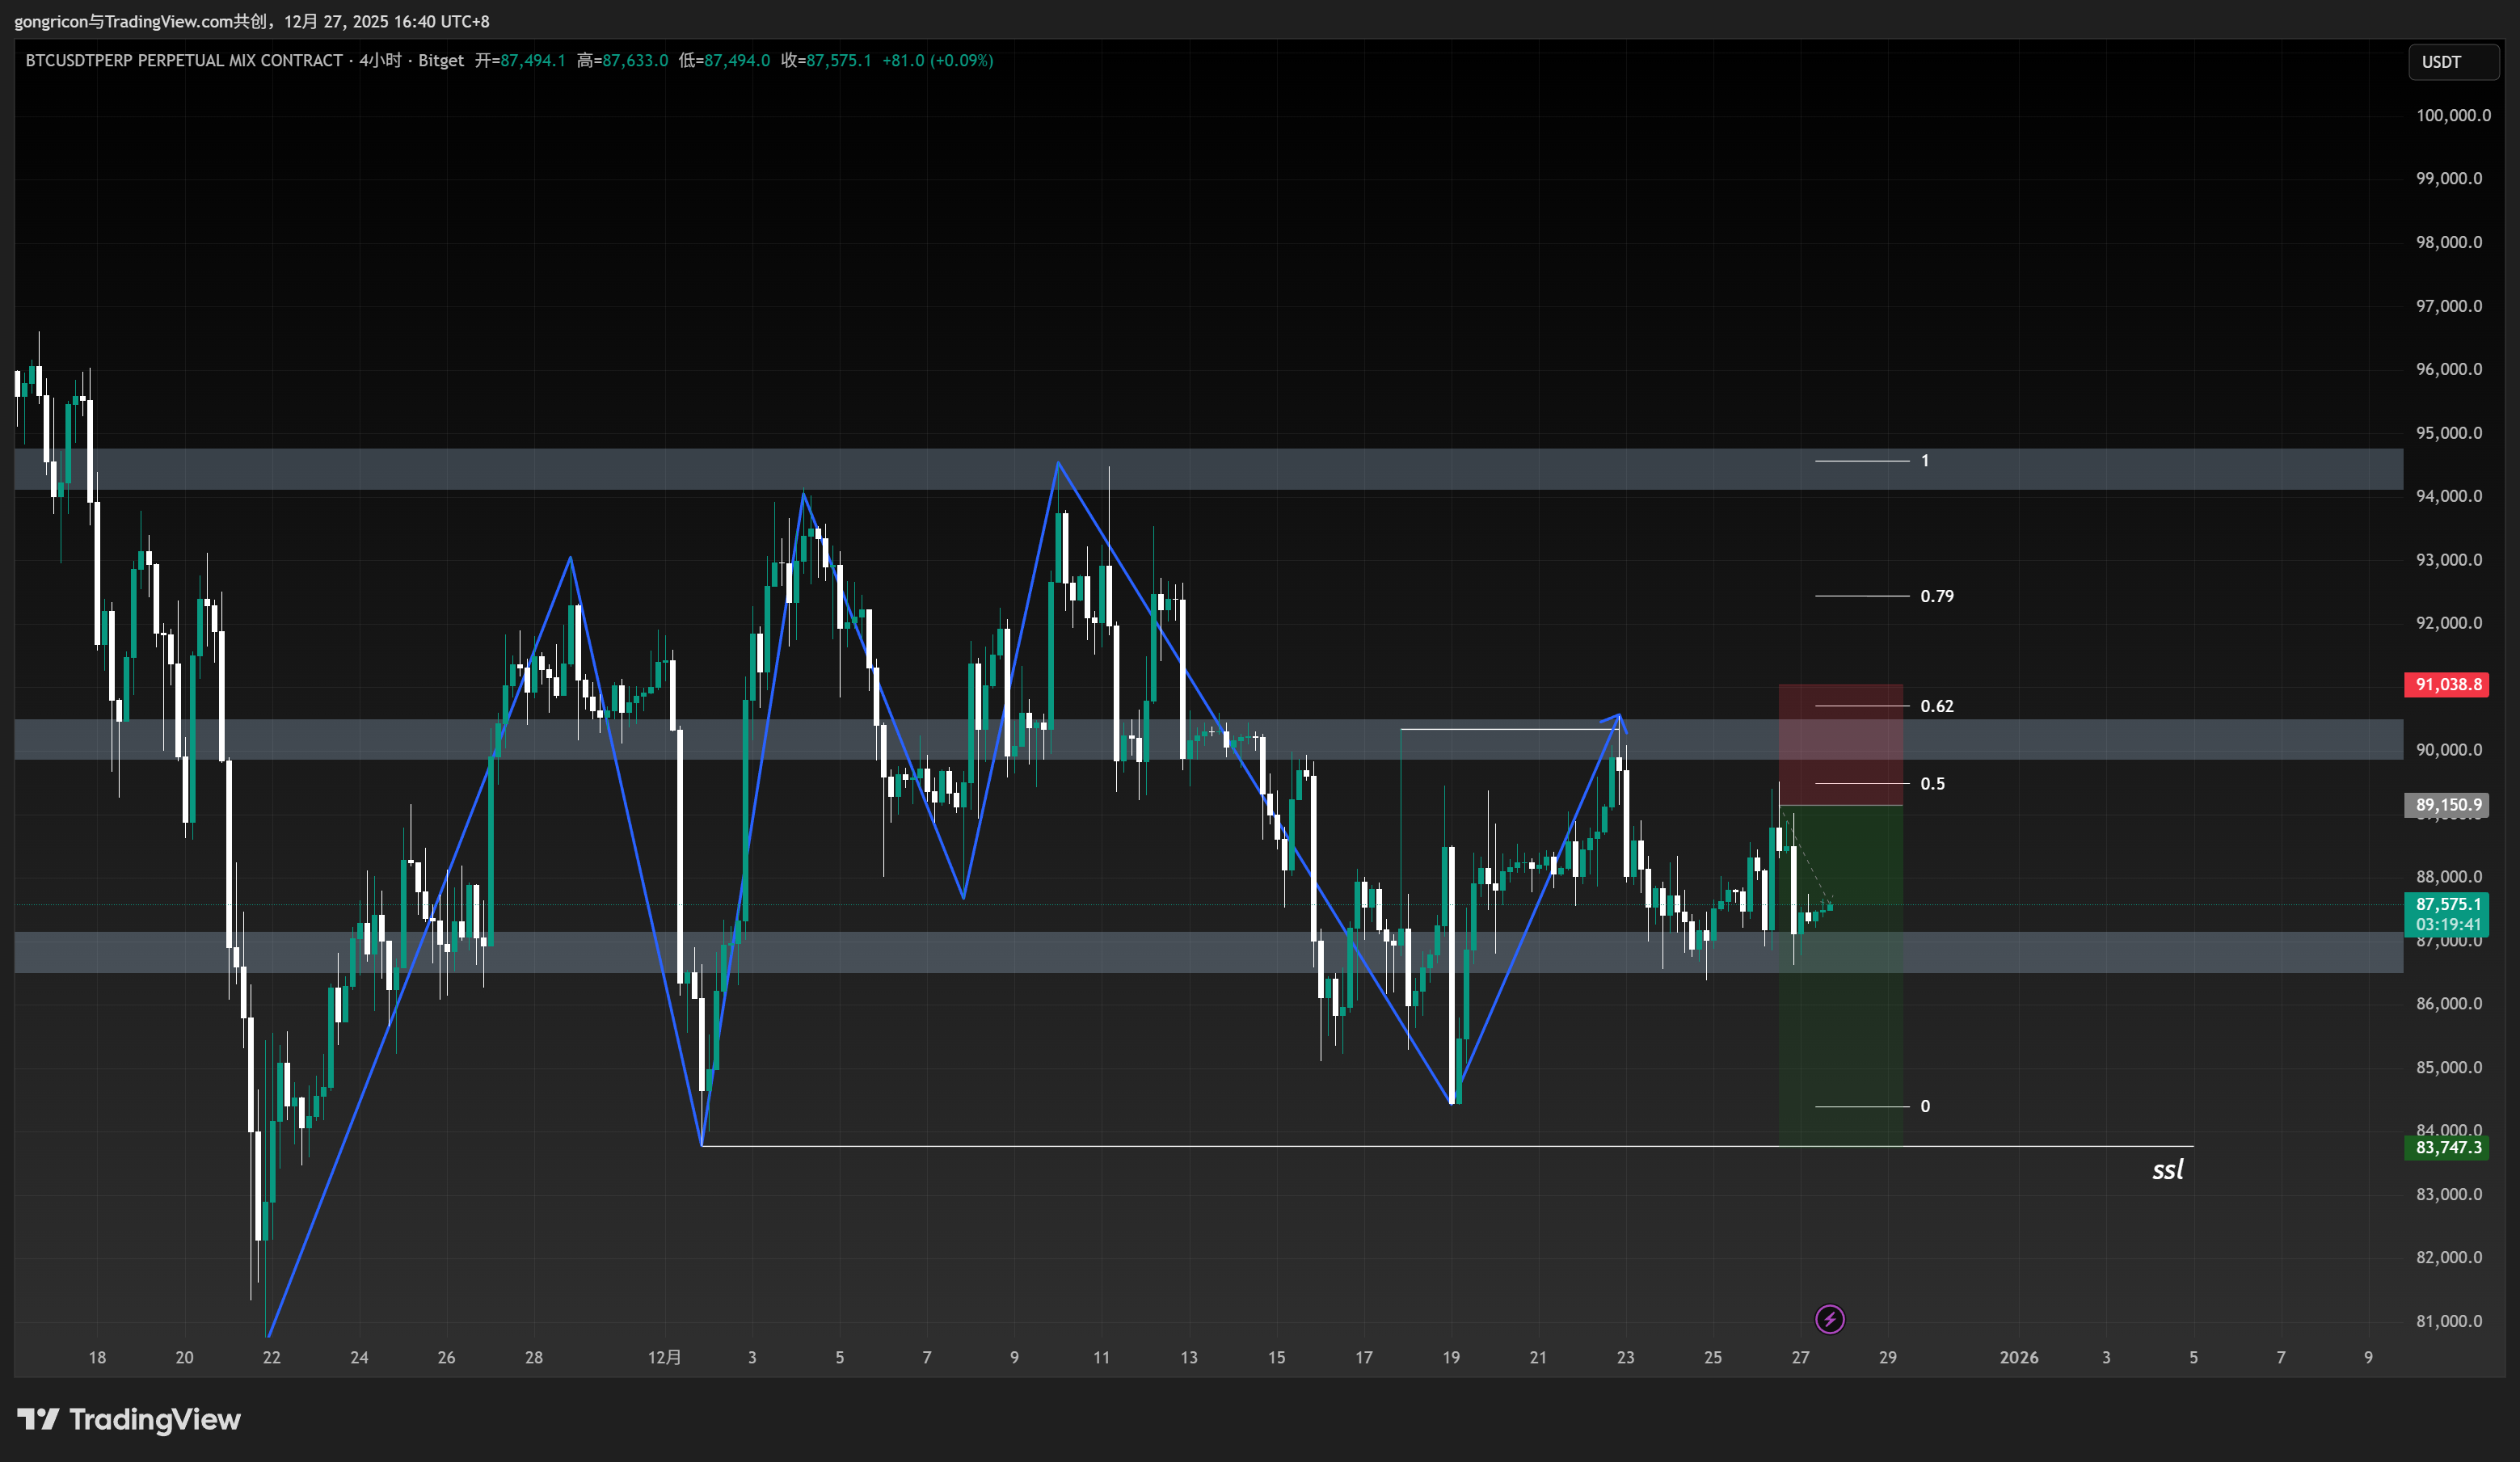Click the 12月 date axis label
2520x1462 pixels.
coord(664,1357)
